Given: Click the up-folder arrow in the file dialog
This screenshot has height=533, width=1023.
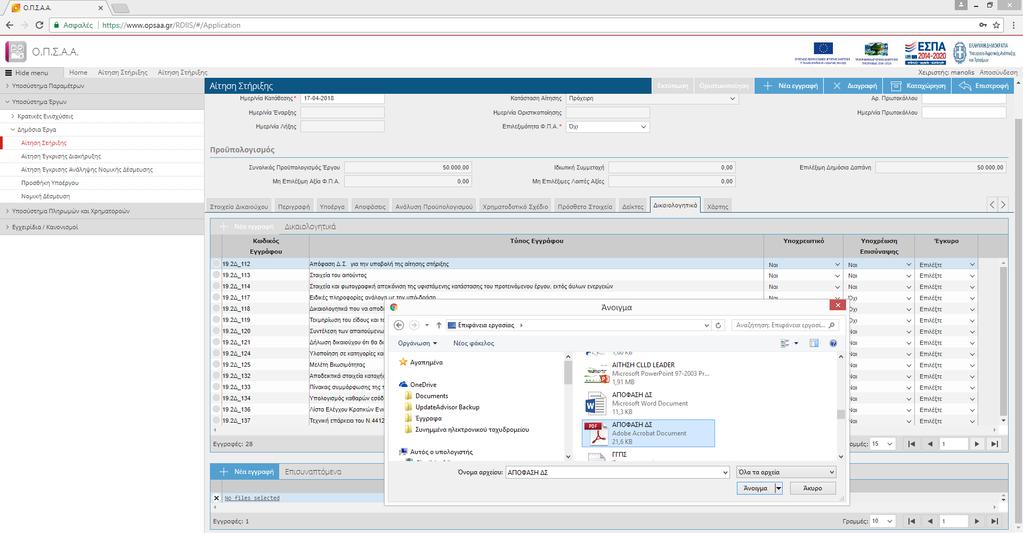Looking at the screenshot, I should tap(439, 325).
